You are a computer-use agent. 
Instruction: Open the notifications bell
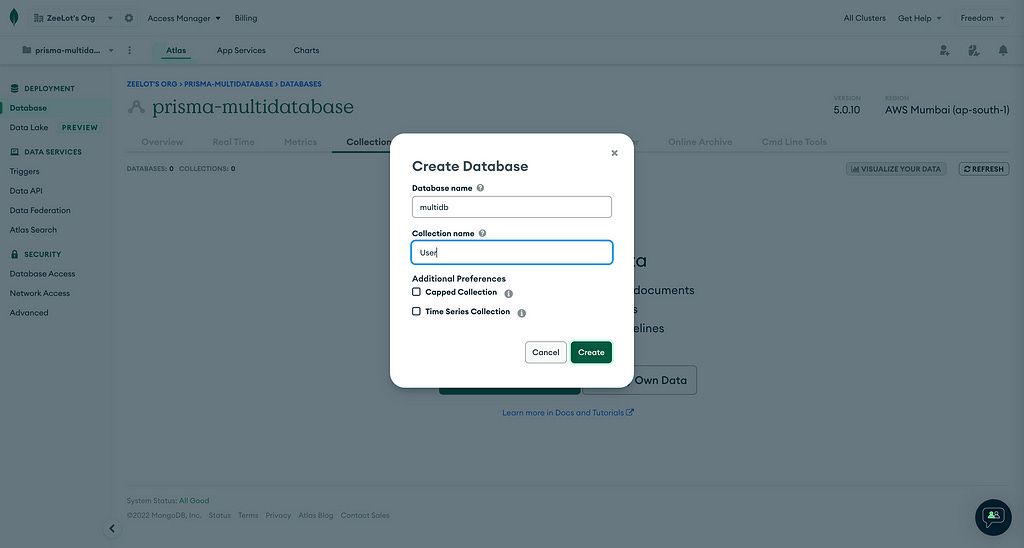tap(1003, 50)
